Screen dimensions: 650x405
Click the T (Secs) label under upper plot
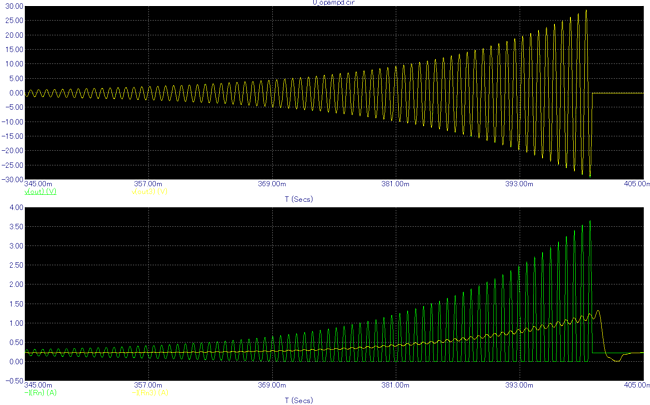pyautogui.click(x=298, y=199)
